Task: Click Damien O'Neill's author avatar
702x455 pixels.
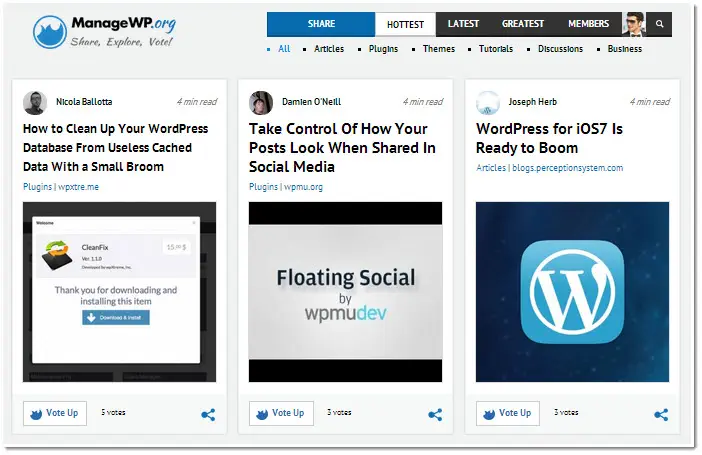Action: 261,103
